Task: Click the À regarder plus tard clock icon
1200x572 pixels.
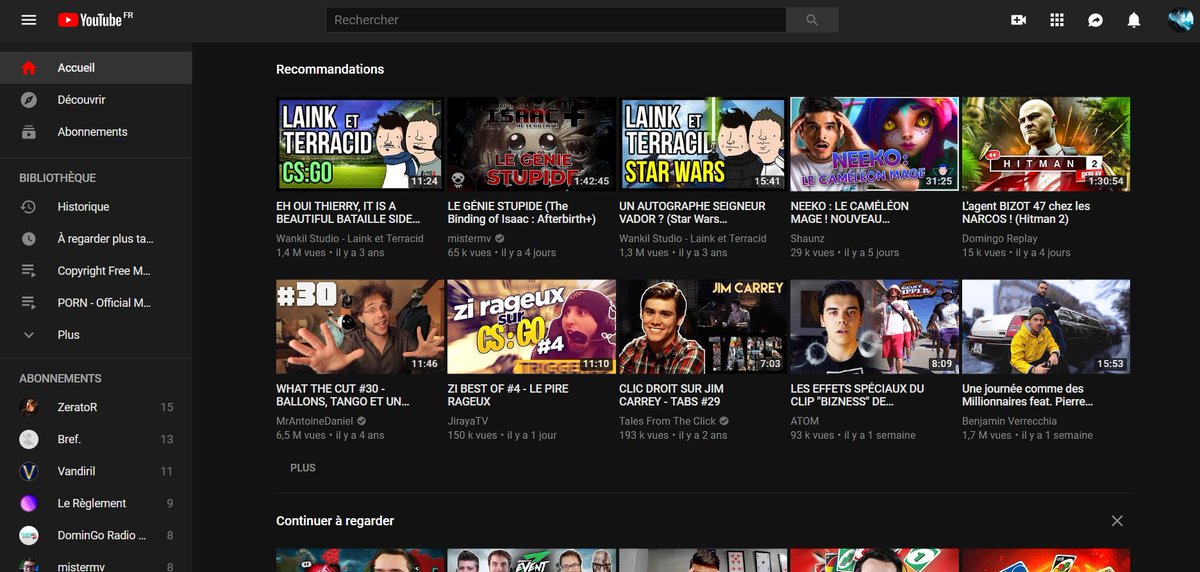Action: coord(29,239)
